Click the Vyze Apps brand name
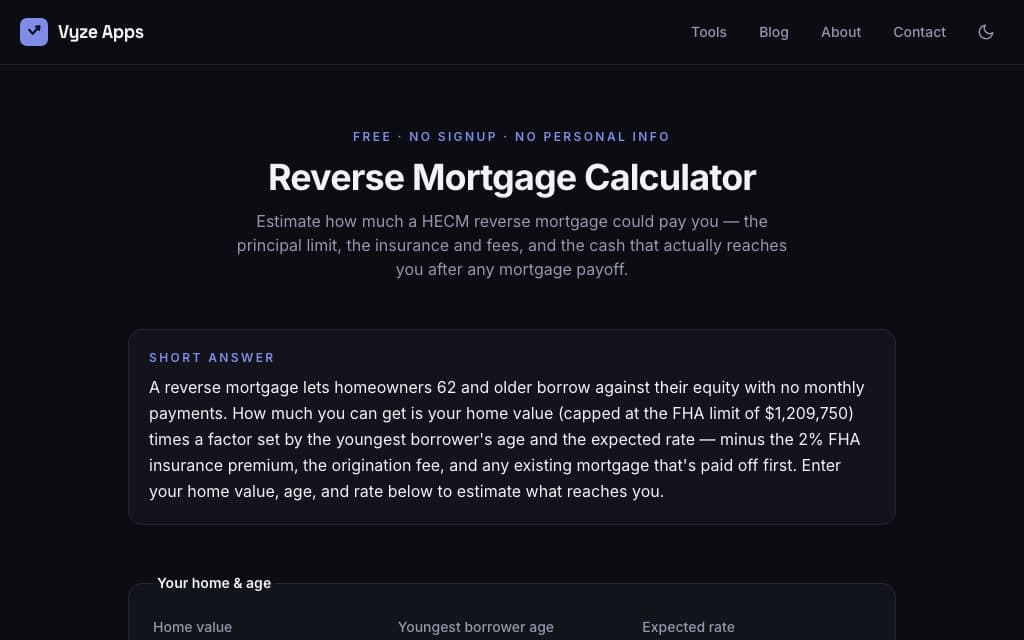Screen dimensions: 1024x640 pos(101,32)
